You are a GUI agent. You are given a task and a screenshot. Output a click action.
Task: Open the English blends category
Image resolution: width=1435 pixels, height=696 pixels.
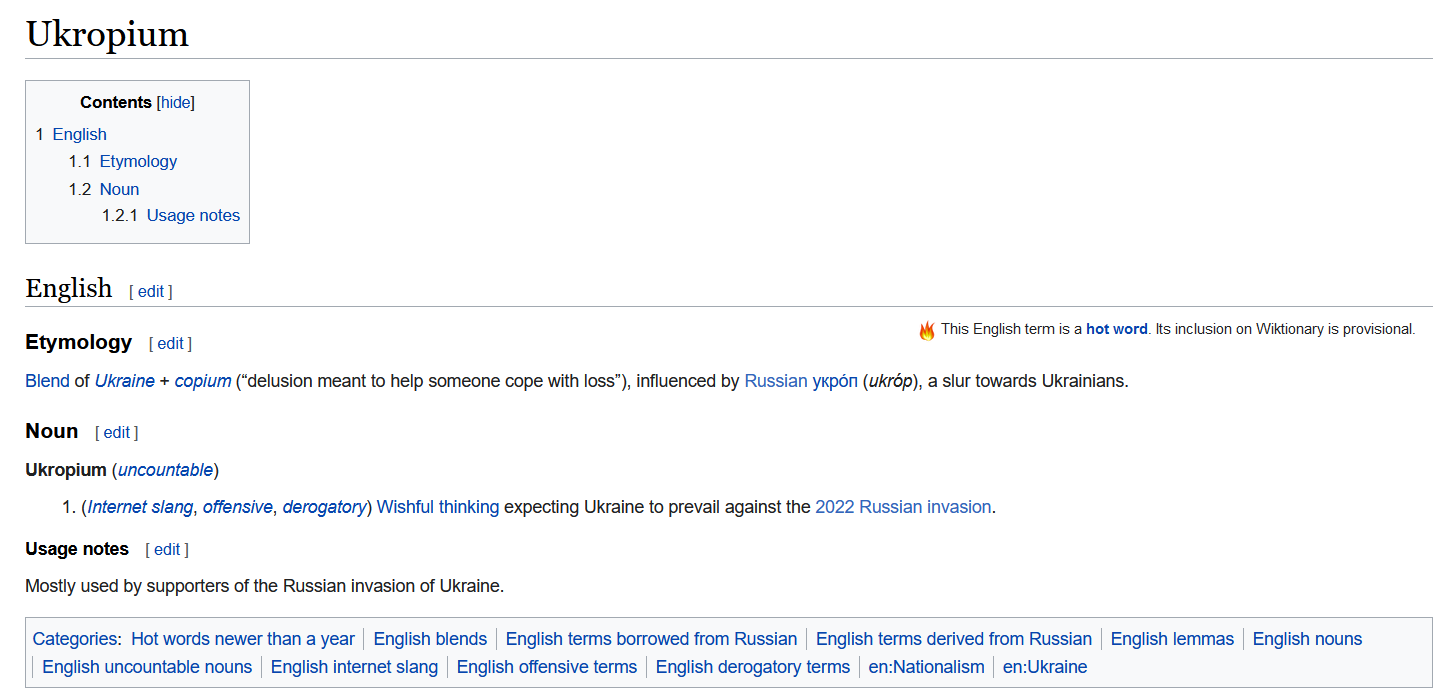pyautogui.click(x=430, y=639)
